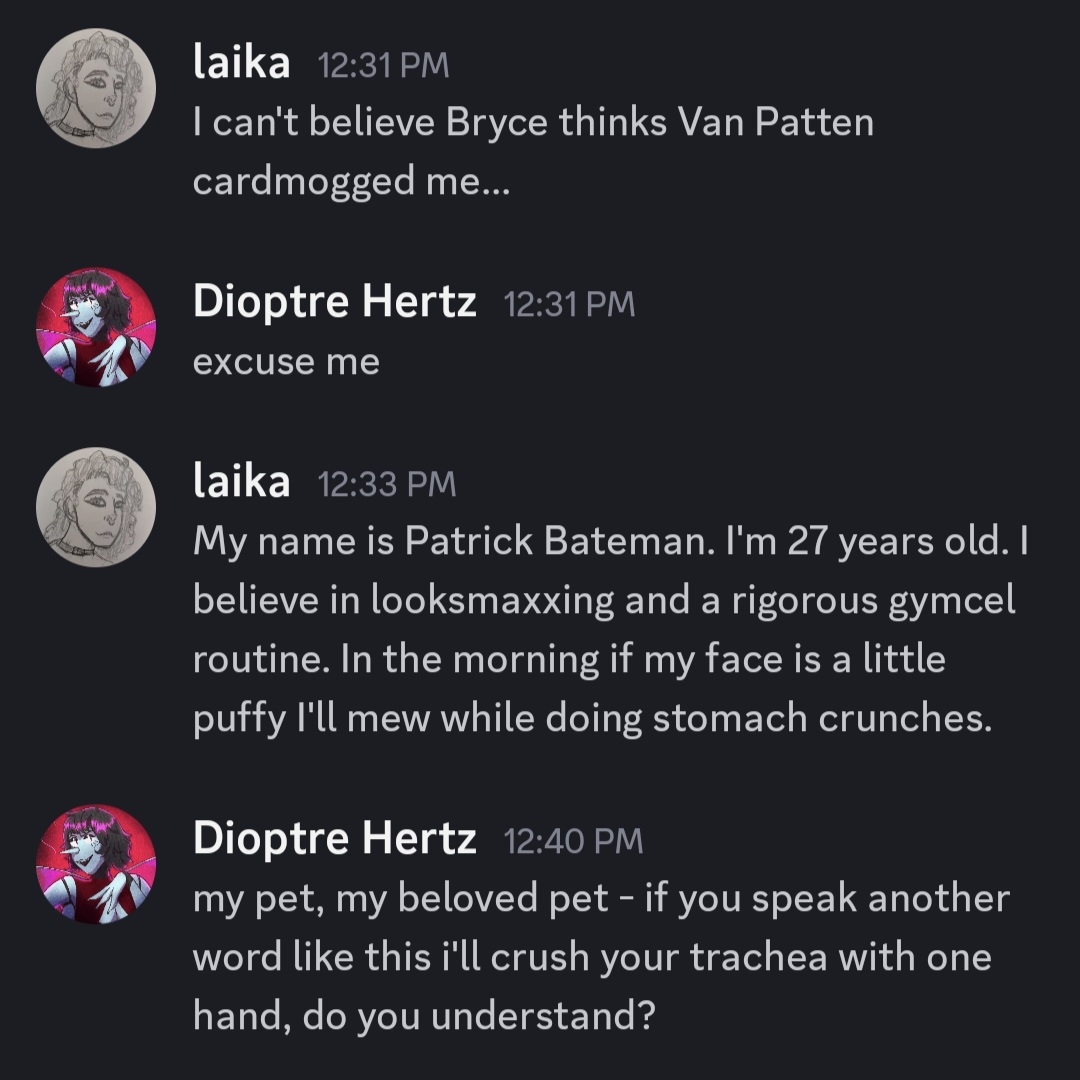Click laika's avatar beside the 12:31 PM message
1080x1080 pixels.
95,88
